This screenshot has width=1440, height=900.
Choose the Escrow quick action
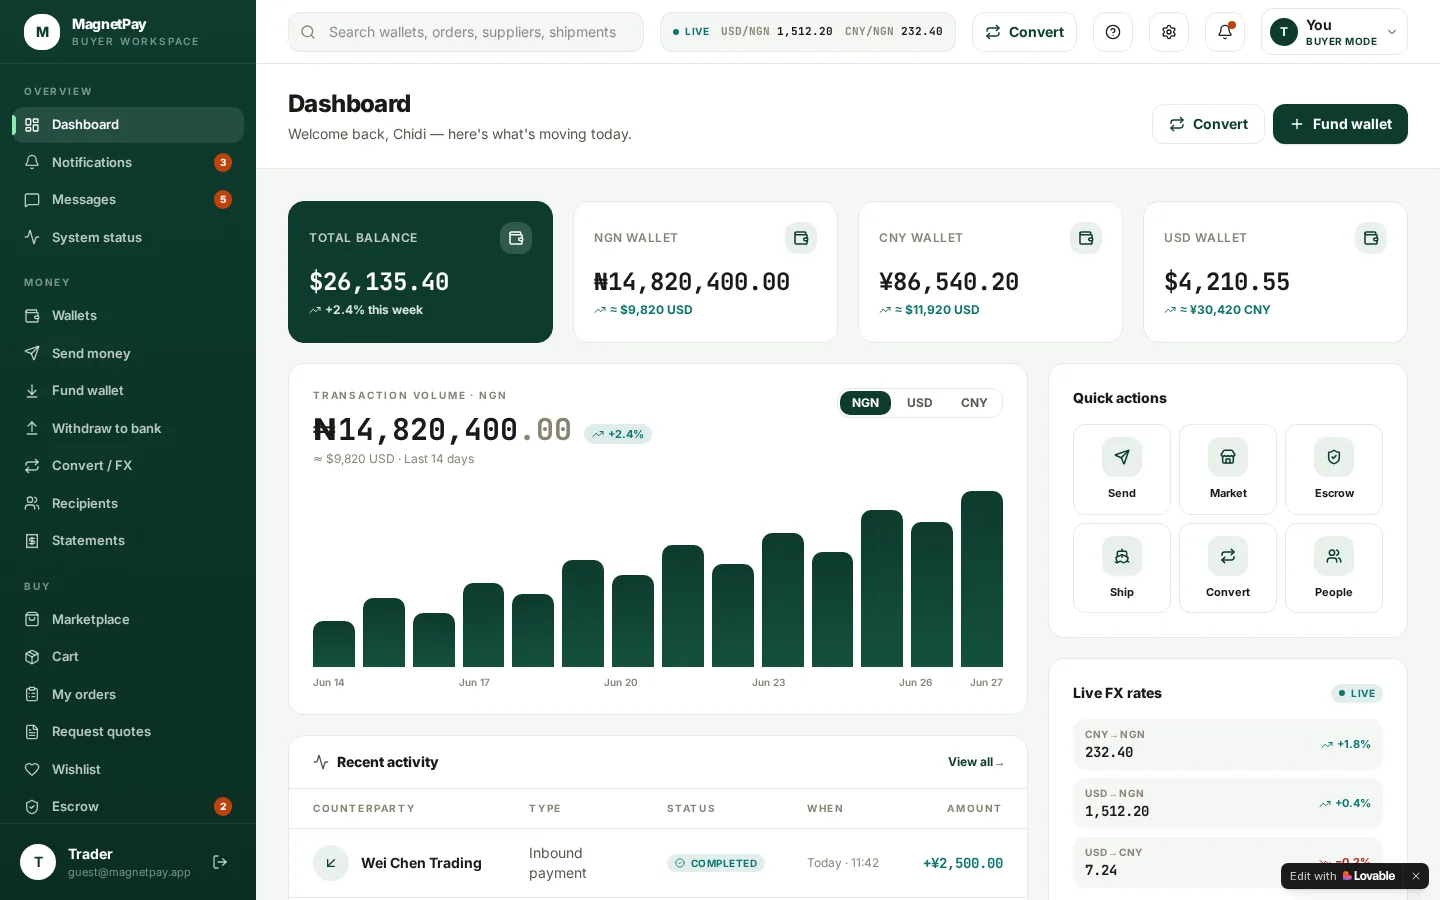pos(1334,469)
